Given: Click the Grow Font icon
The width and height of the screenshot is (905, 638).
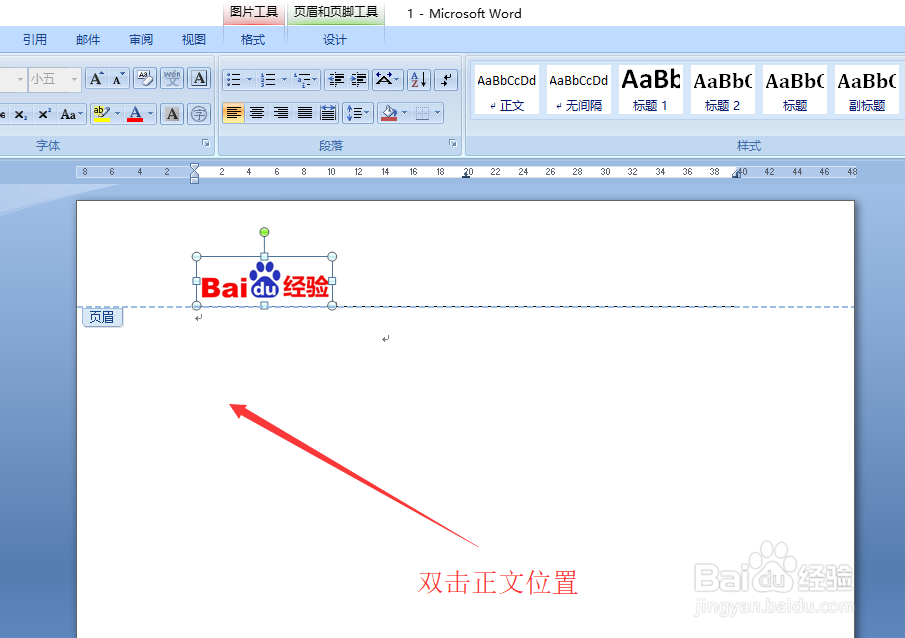Looking at the screenshot, I should [x=96, y=79].
